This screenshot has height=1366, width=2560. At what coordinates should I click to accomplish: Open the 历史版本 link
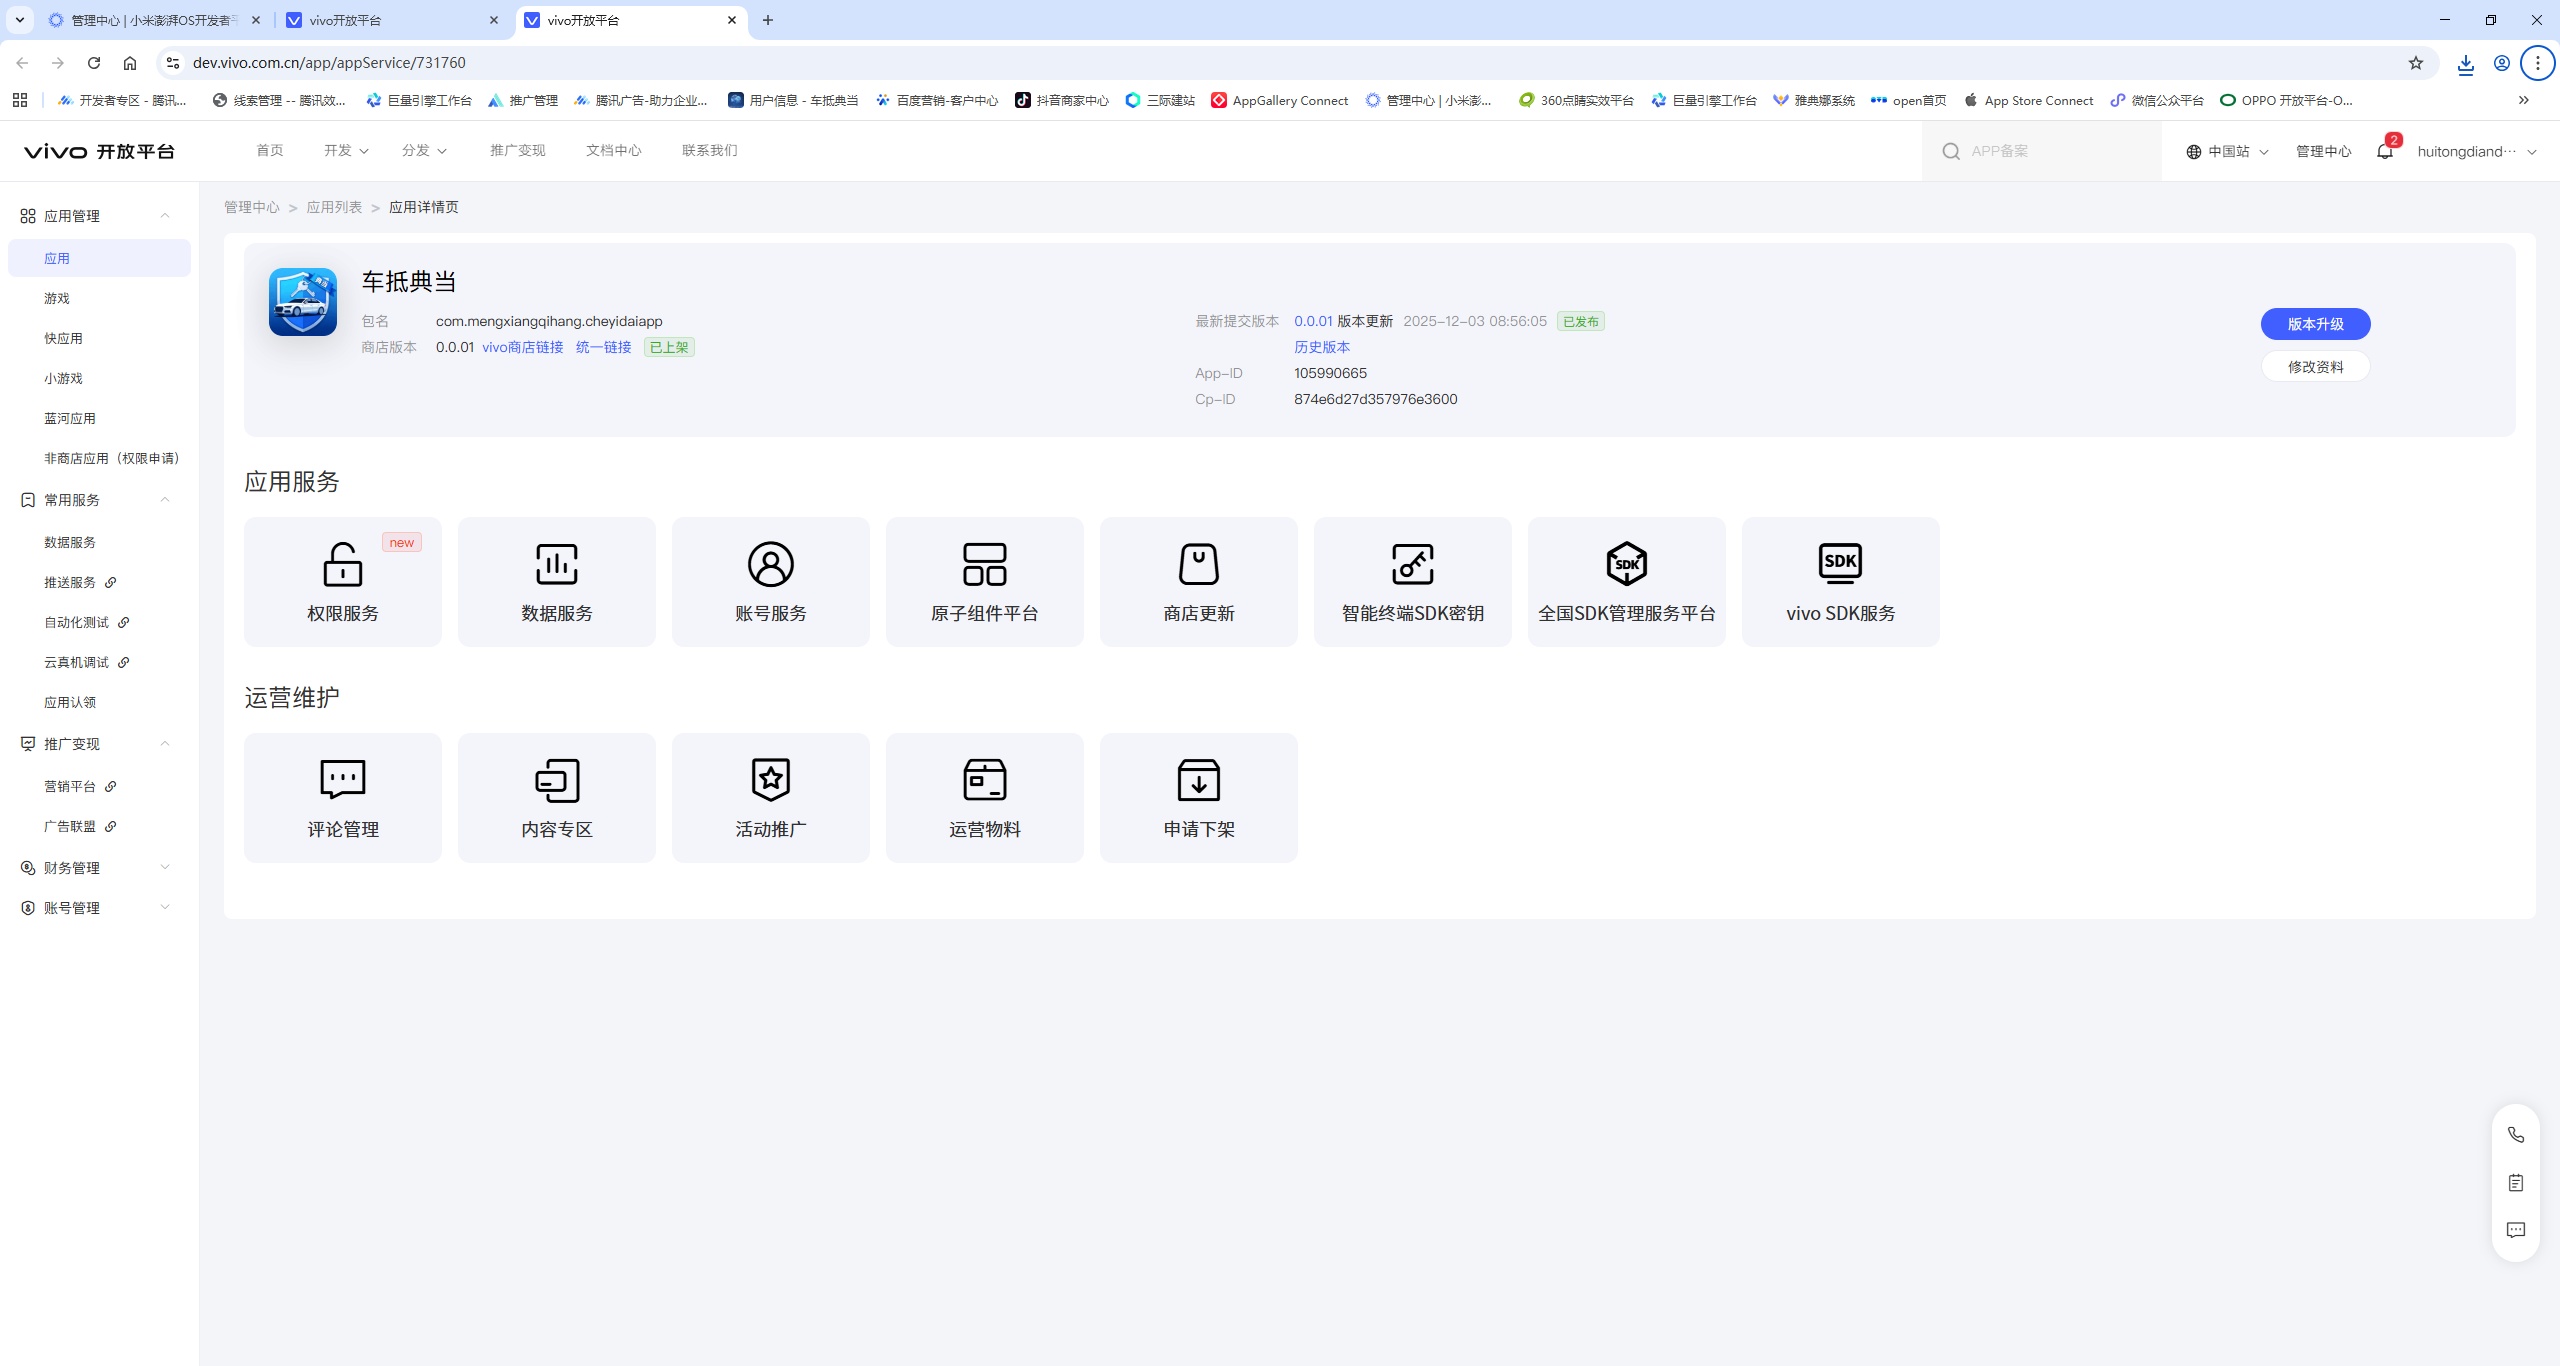point(1320,347)
